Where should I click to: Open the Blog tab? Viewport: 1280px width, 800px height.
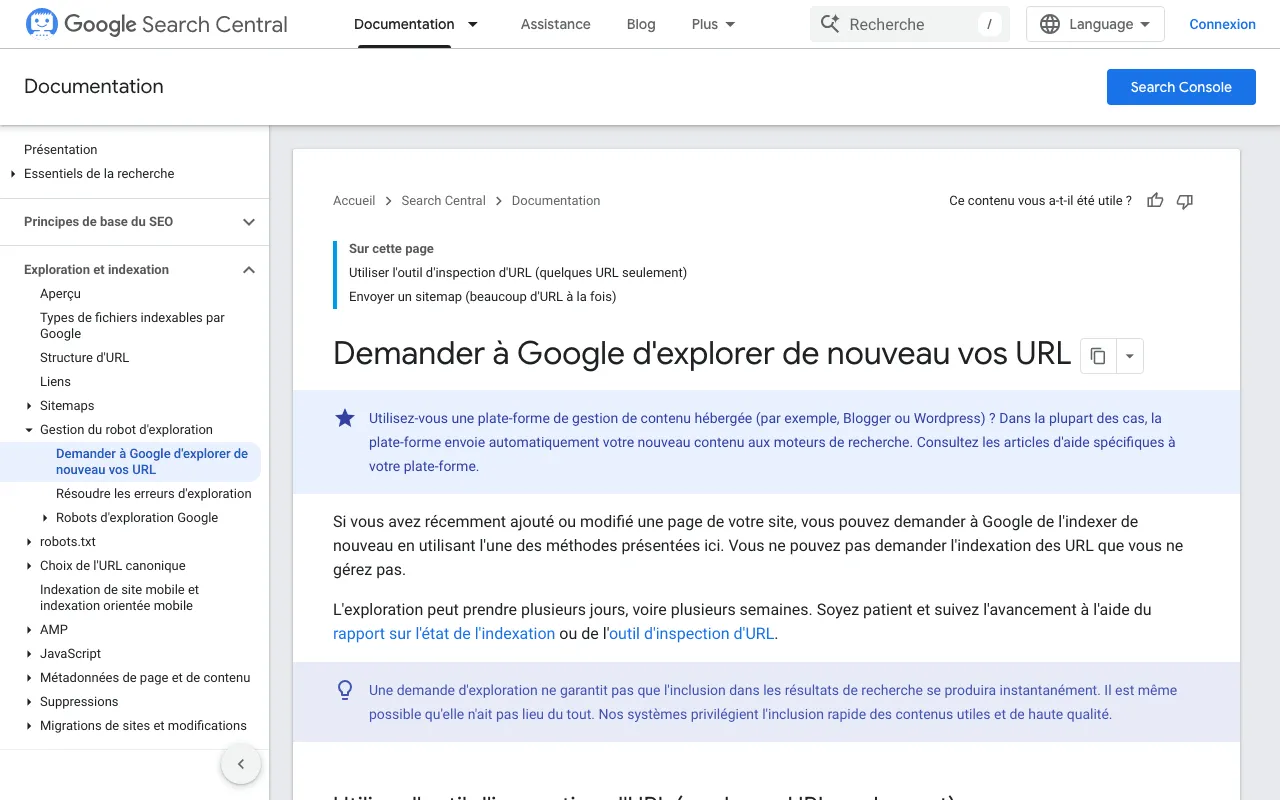[641, 24]
